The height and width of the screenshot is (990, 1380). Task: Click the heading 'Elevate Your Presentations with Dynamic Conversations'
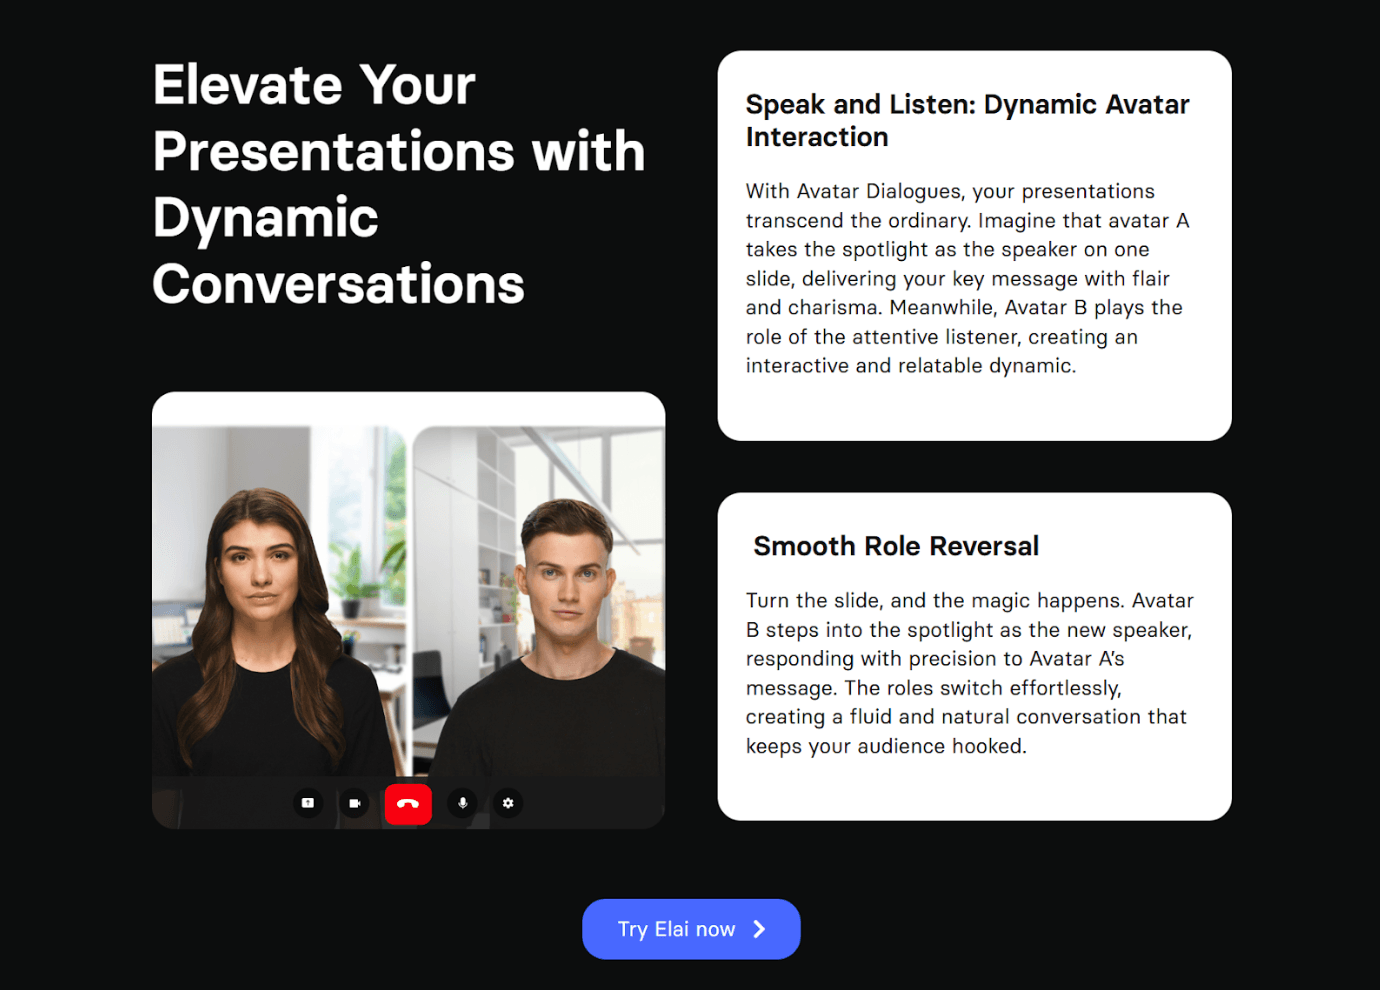click(x=399, y=184)
